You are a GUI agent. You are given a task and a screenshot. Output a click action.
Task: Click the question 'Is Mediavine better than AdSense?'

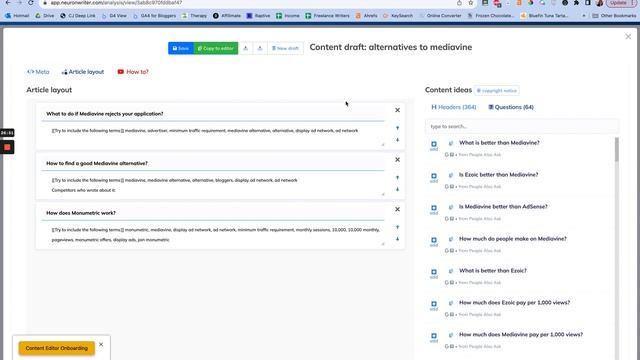click(x=503, y=207)
